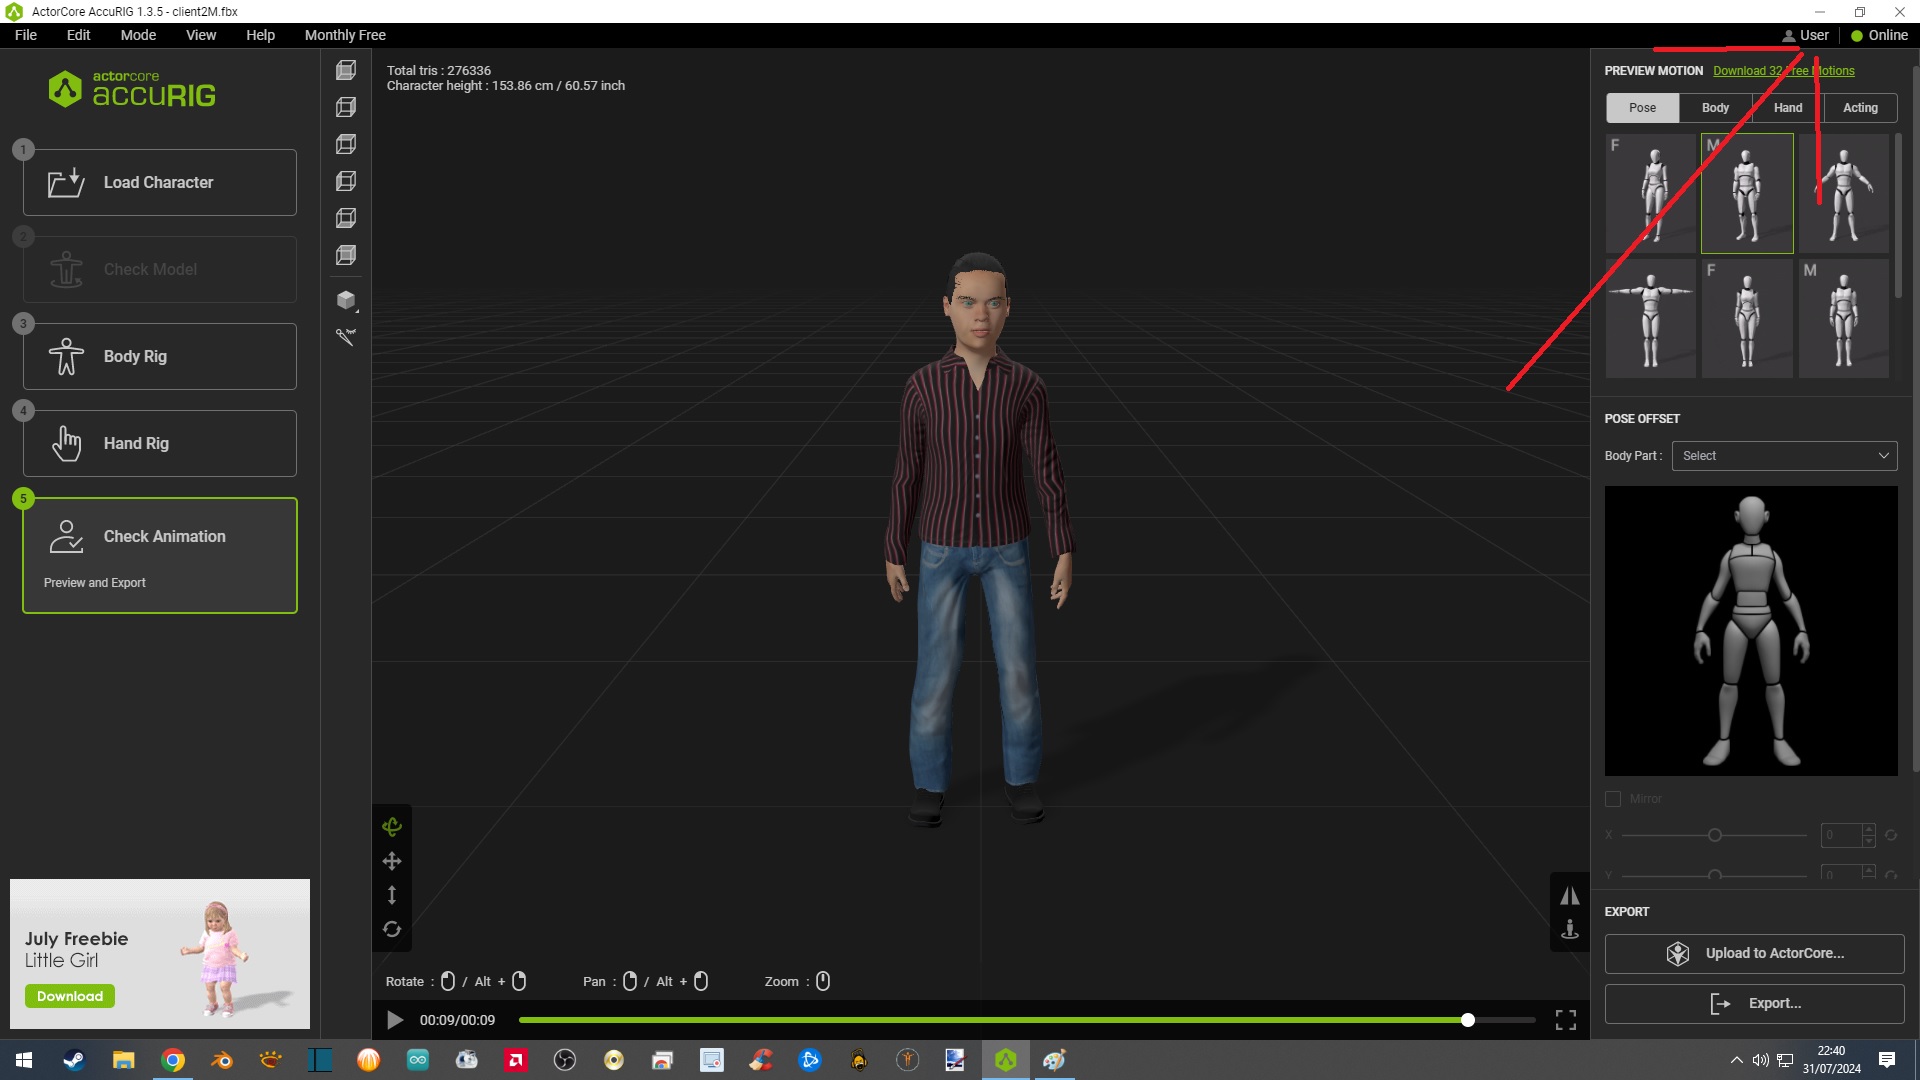The width and height of the screenshot is (1920, 1080).
Task: Select the second-row M pose thumbnail
Action: [1844, 318]
